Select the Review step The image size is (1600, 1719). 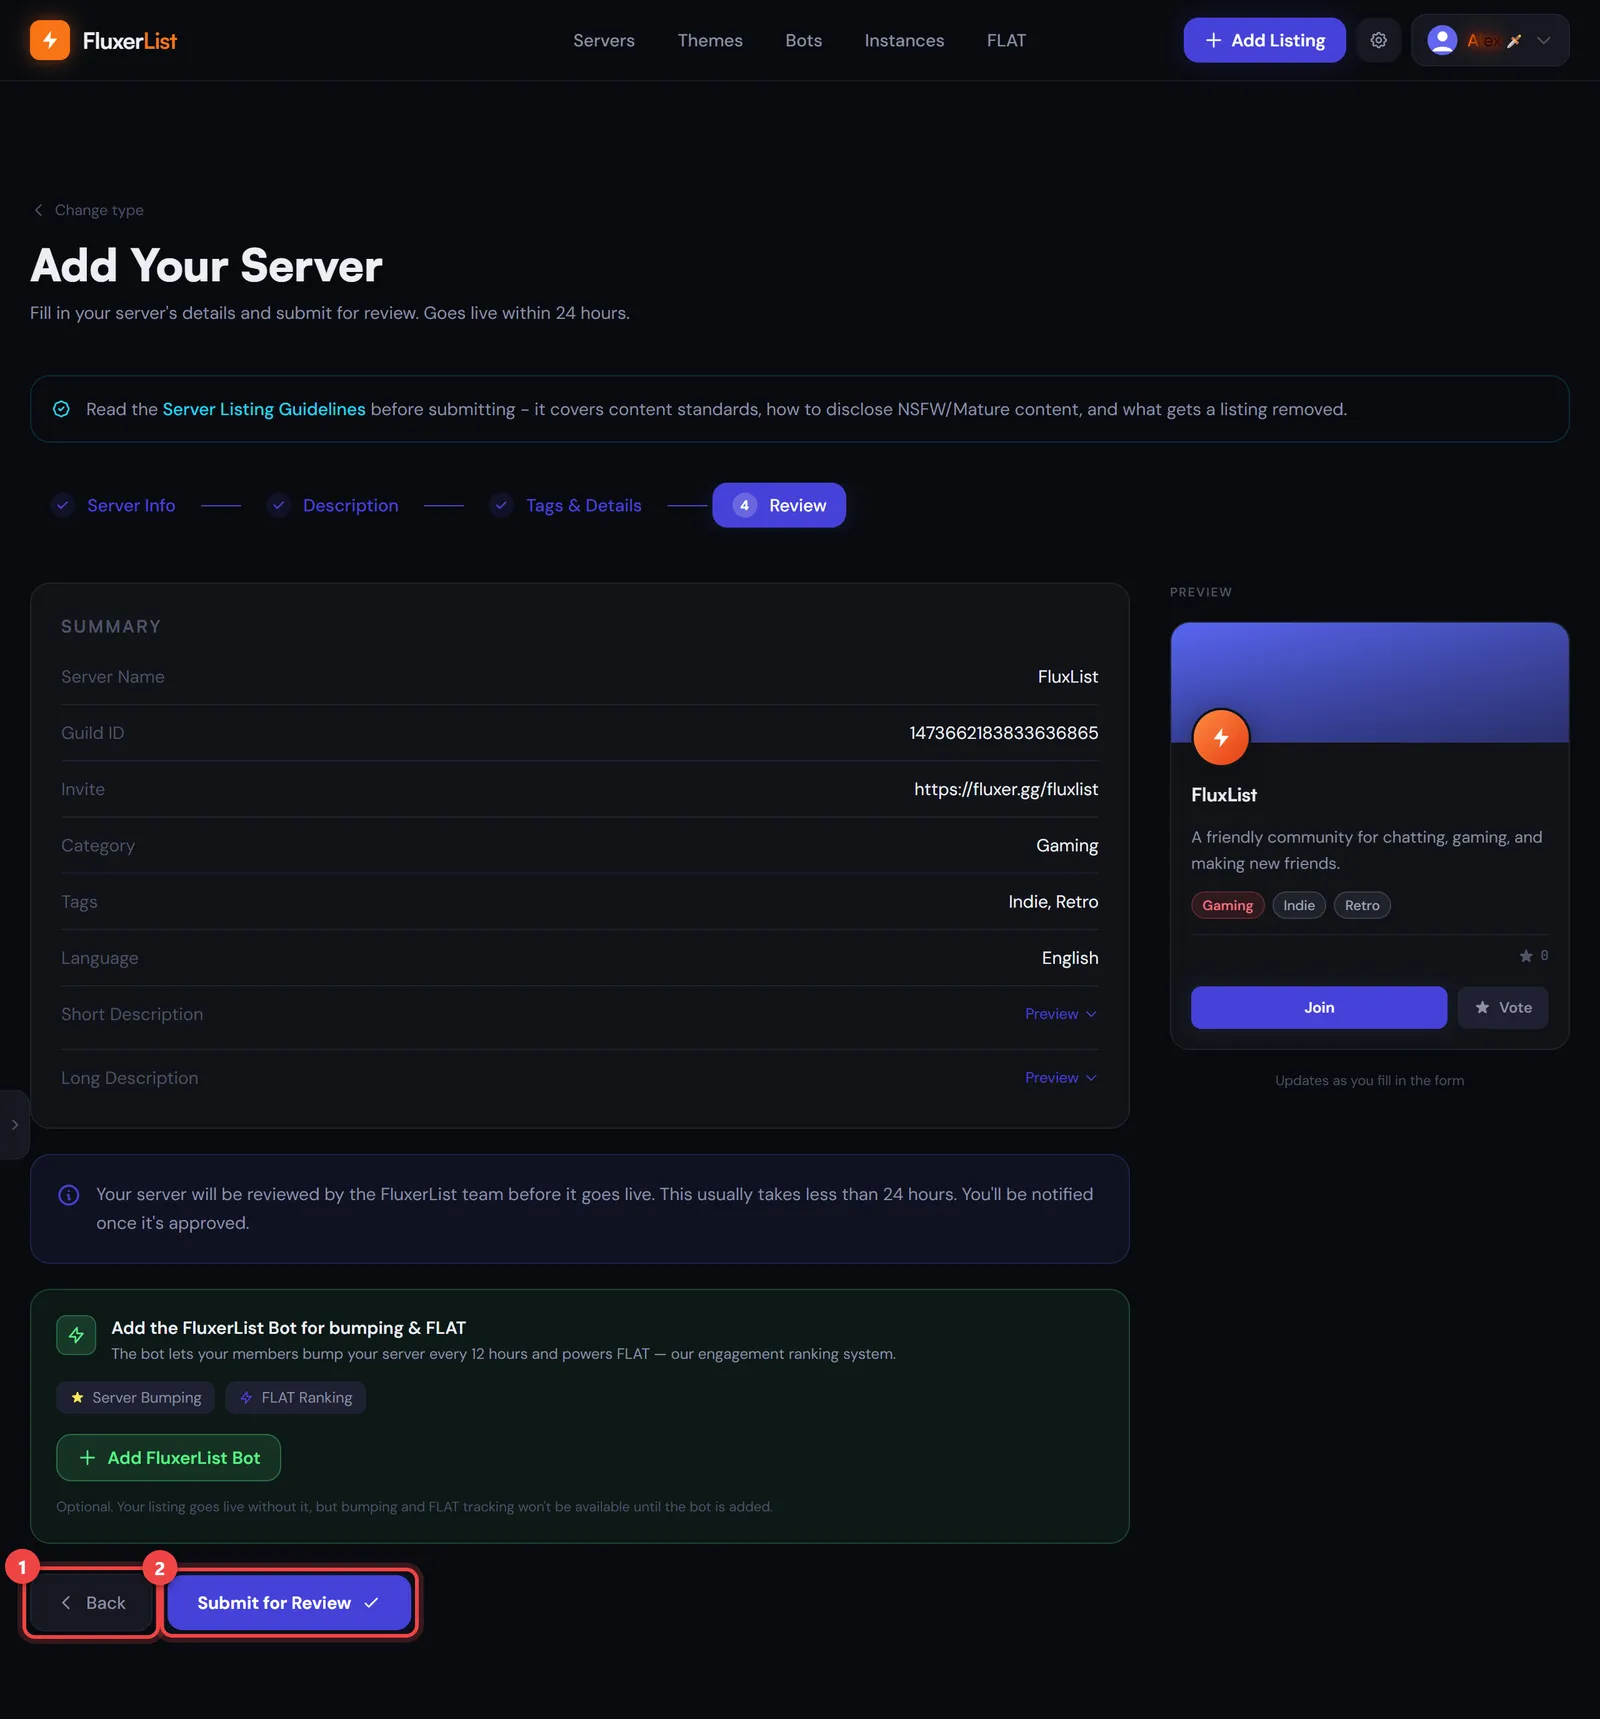(x=779, y=505)
